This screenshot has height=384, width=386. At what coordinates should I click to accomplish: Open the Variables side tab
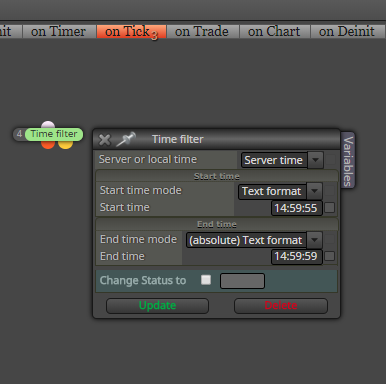coord(348,161)
